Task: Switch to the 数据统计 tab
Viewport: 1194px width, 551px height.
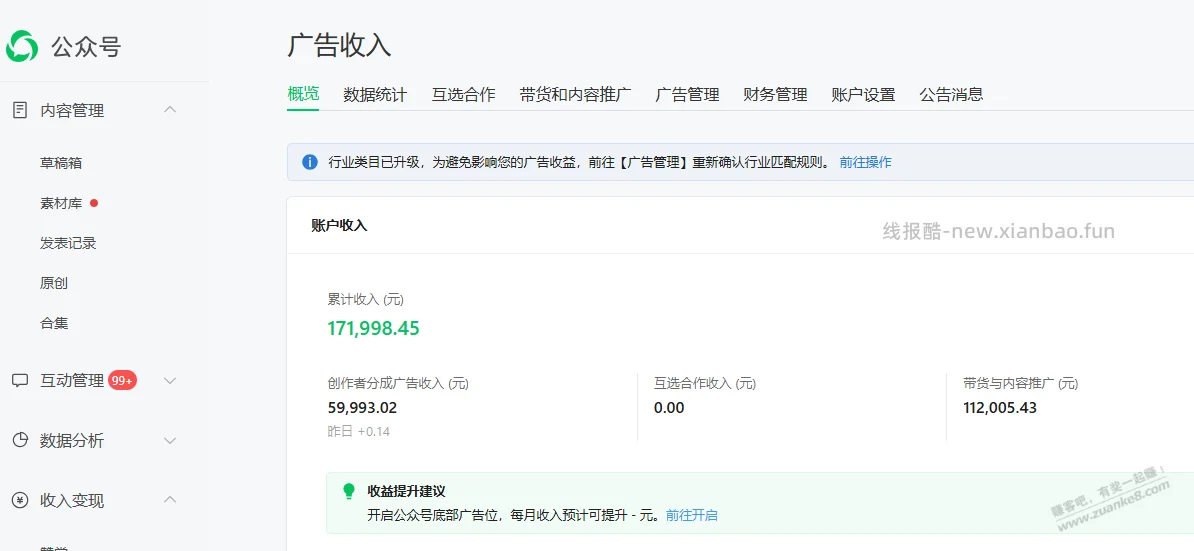Action: point(375,94)
